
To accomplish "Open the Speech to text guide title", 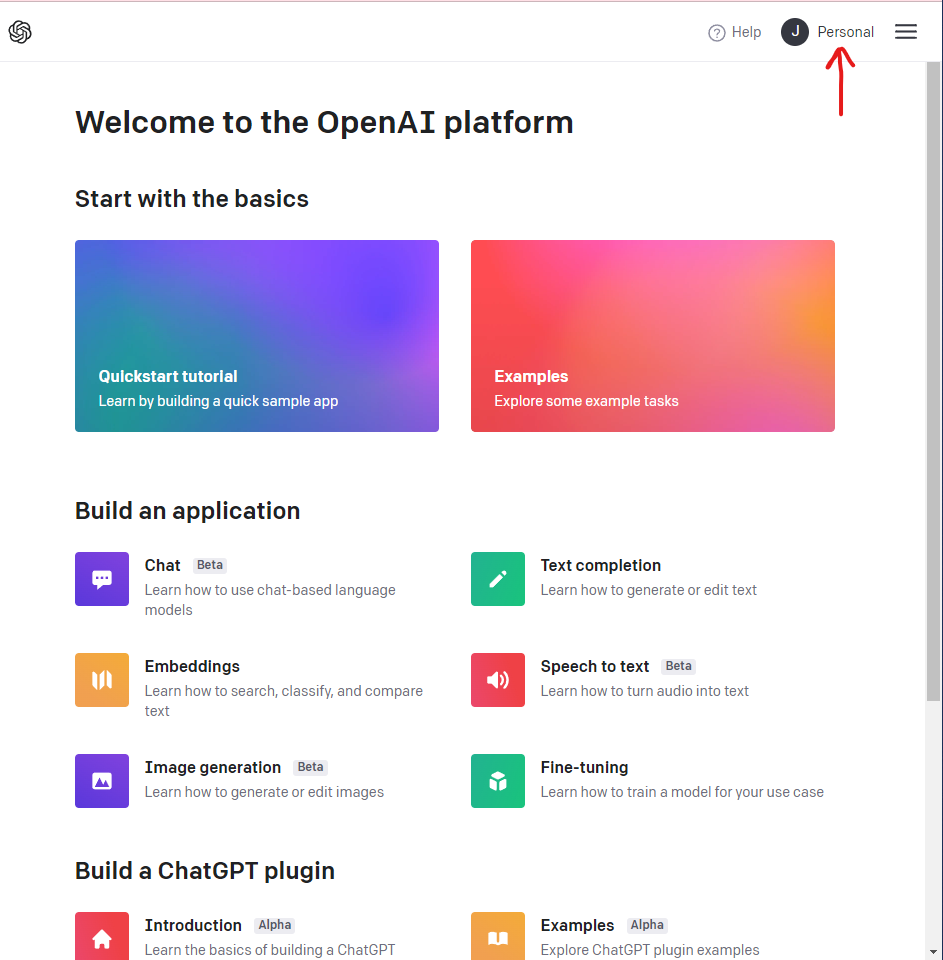I will tap(595, 666).
